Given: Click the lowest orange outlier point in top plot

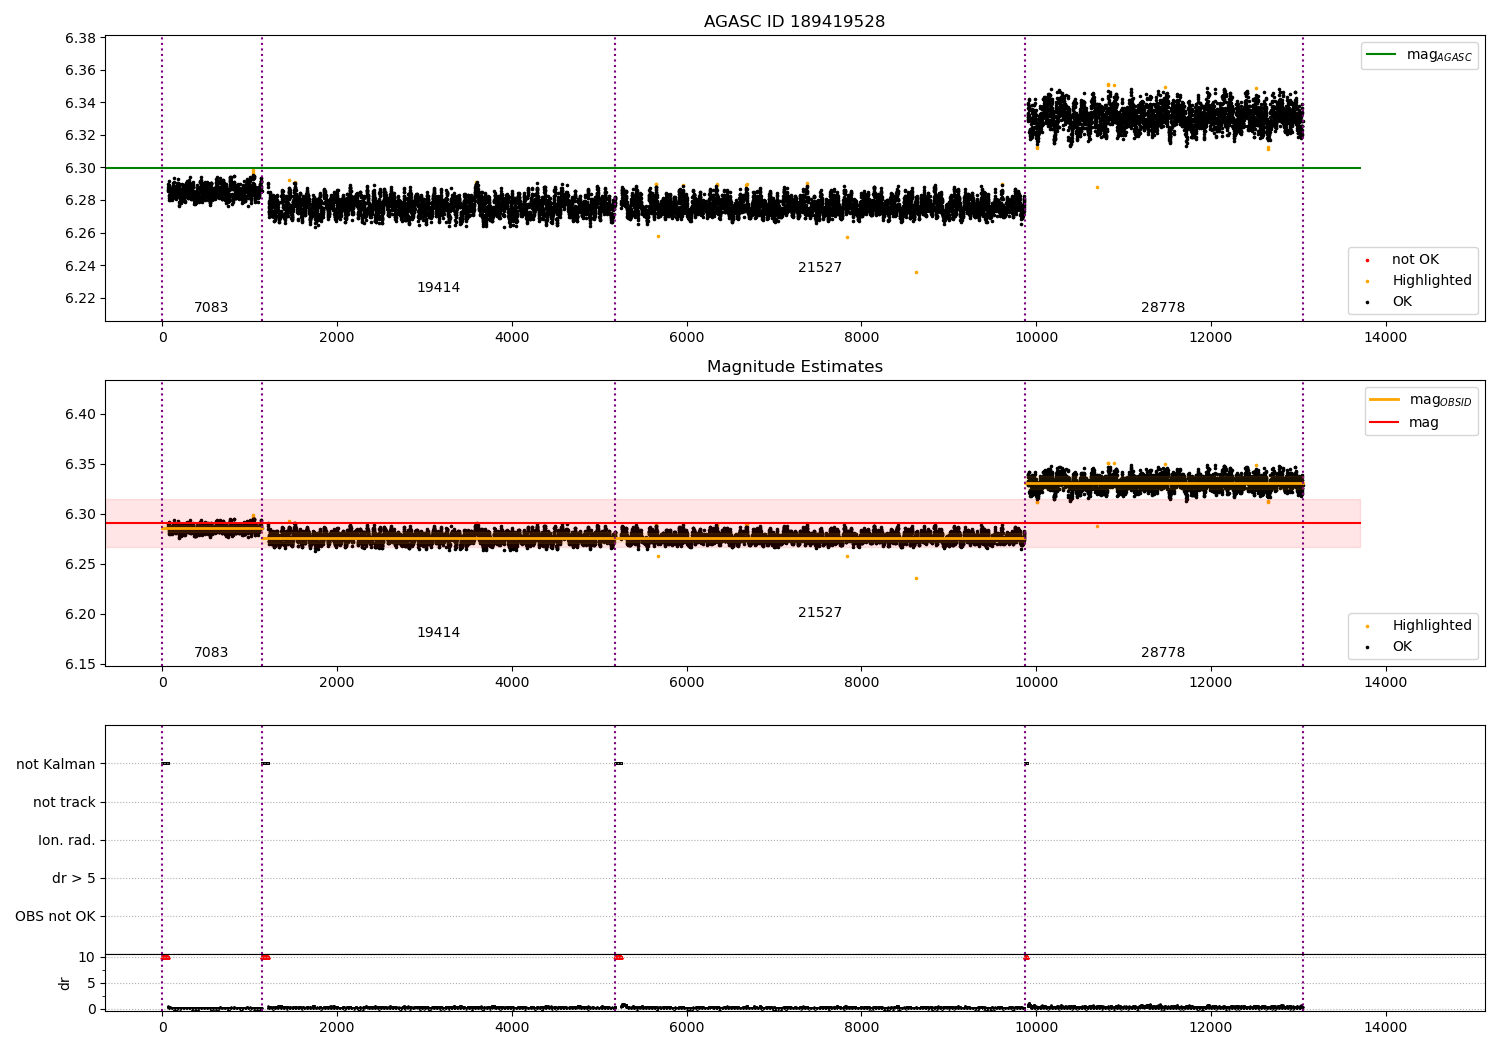Looking at the screenshot, I should click(x=916, y=272).
